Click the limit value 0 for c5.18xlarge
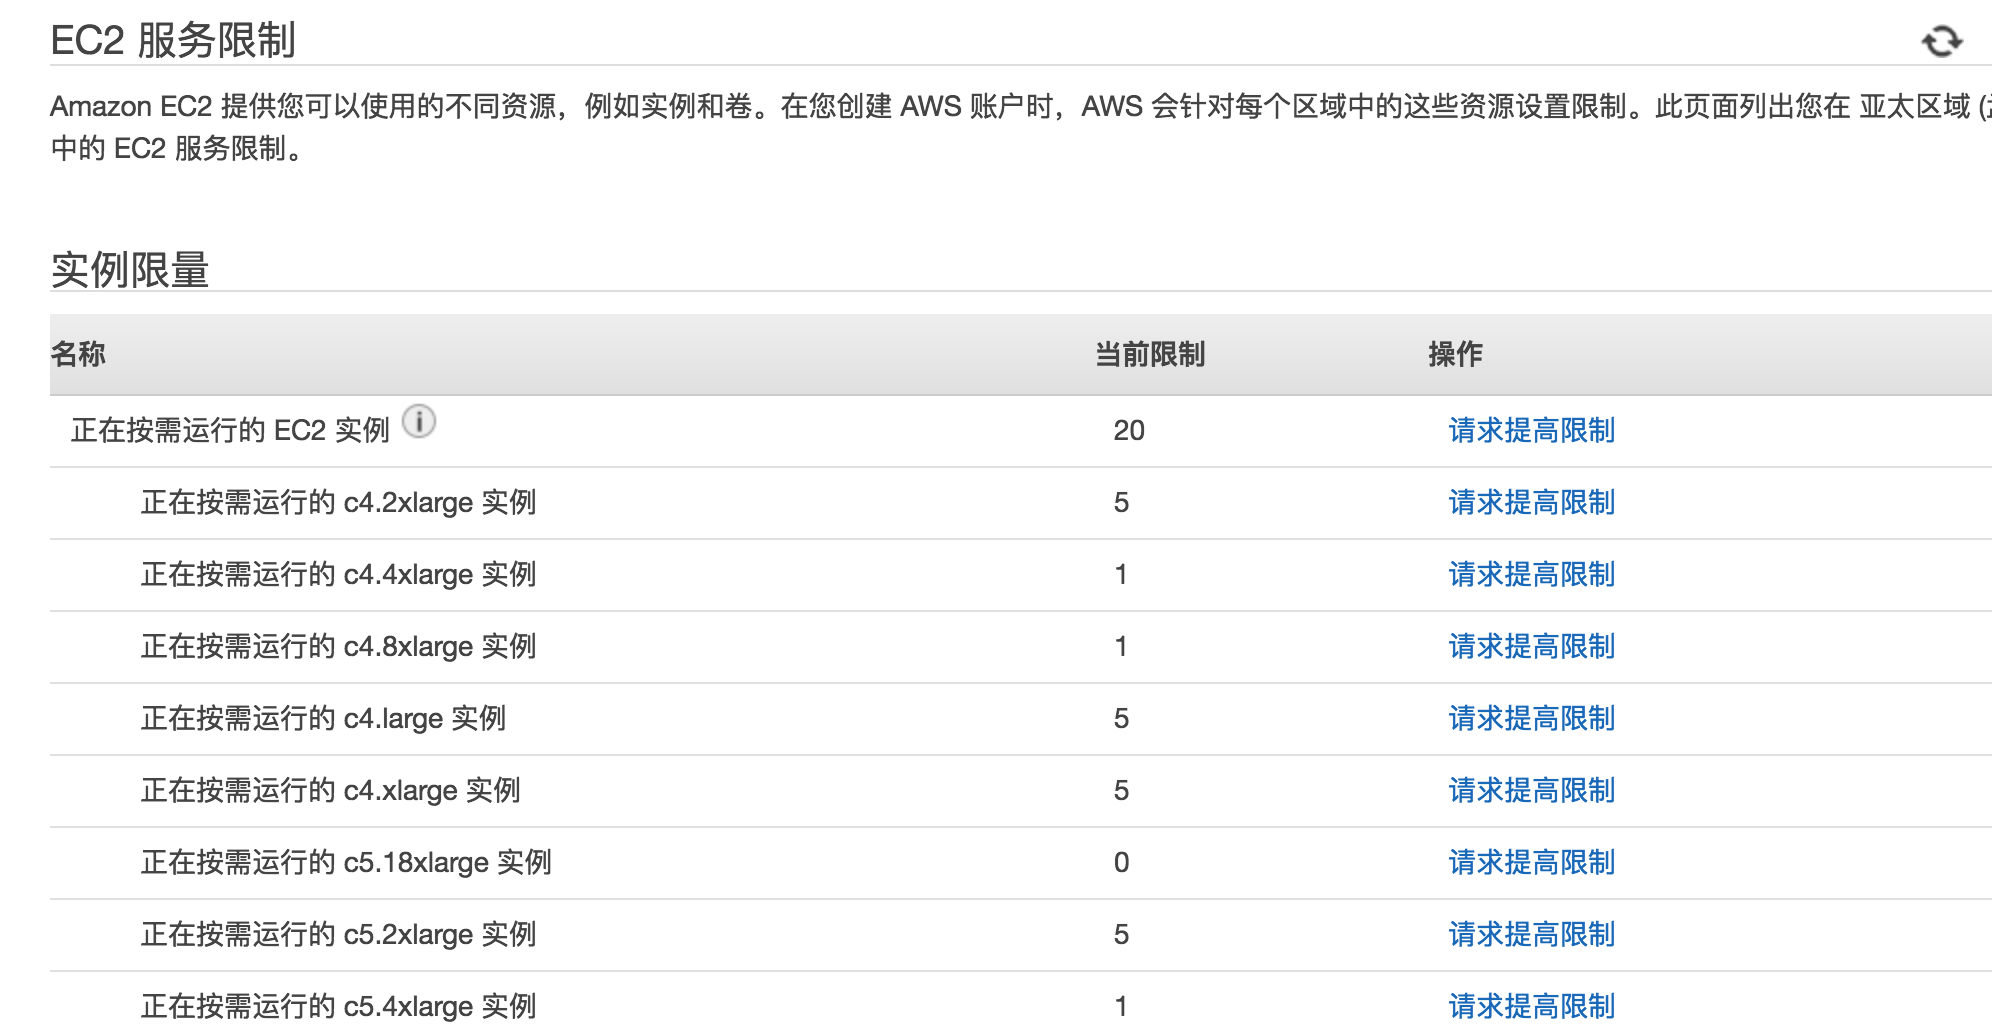 (x=1122, y=862)
